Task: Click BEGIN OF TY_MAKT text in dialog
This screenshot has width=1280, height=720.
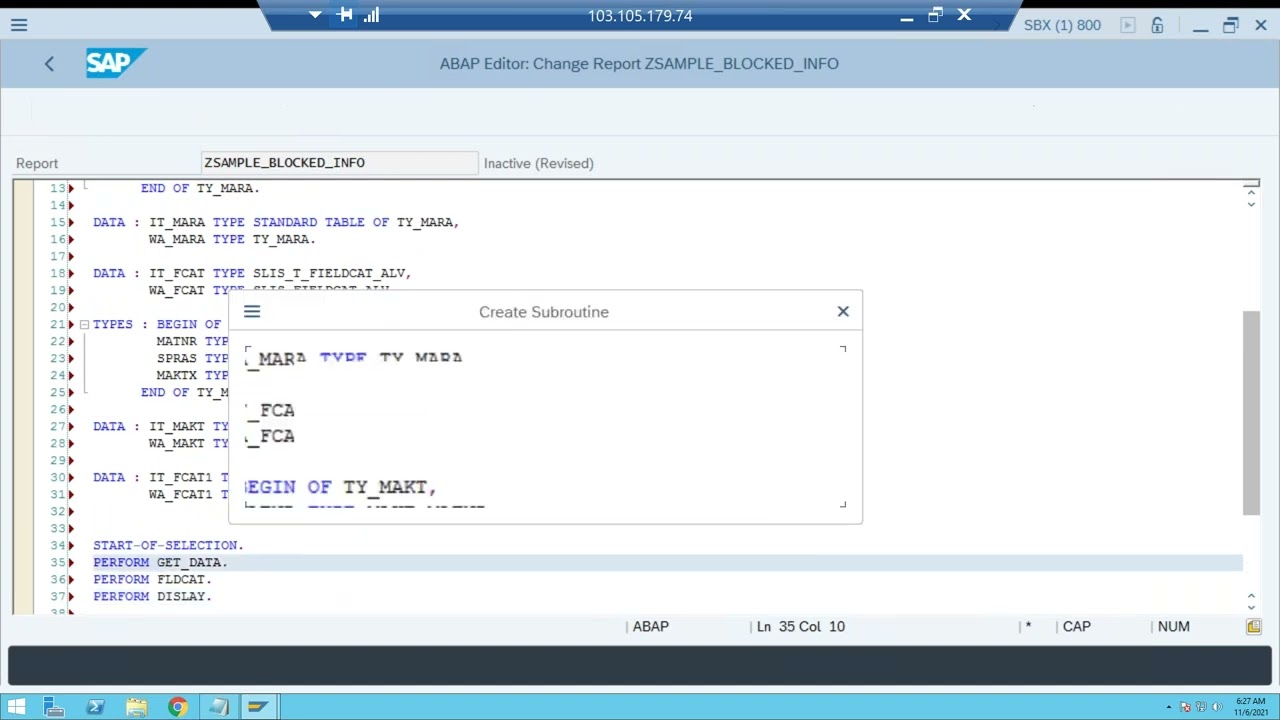Action: (340, 487)
